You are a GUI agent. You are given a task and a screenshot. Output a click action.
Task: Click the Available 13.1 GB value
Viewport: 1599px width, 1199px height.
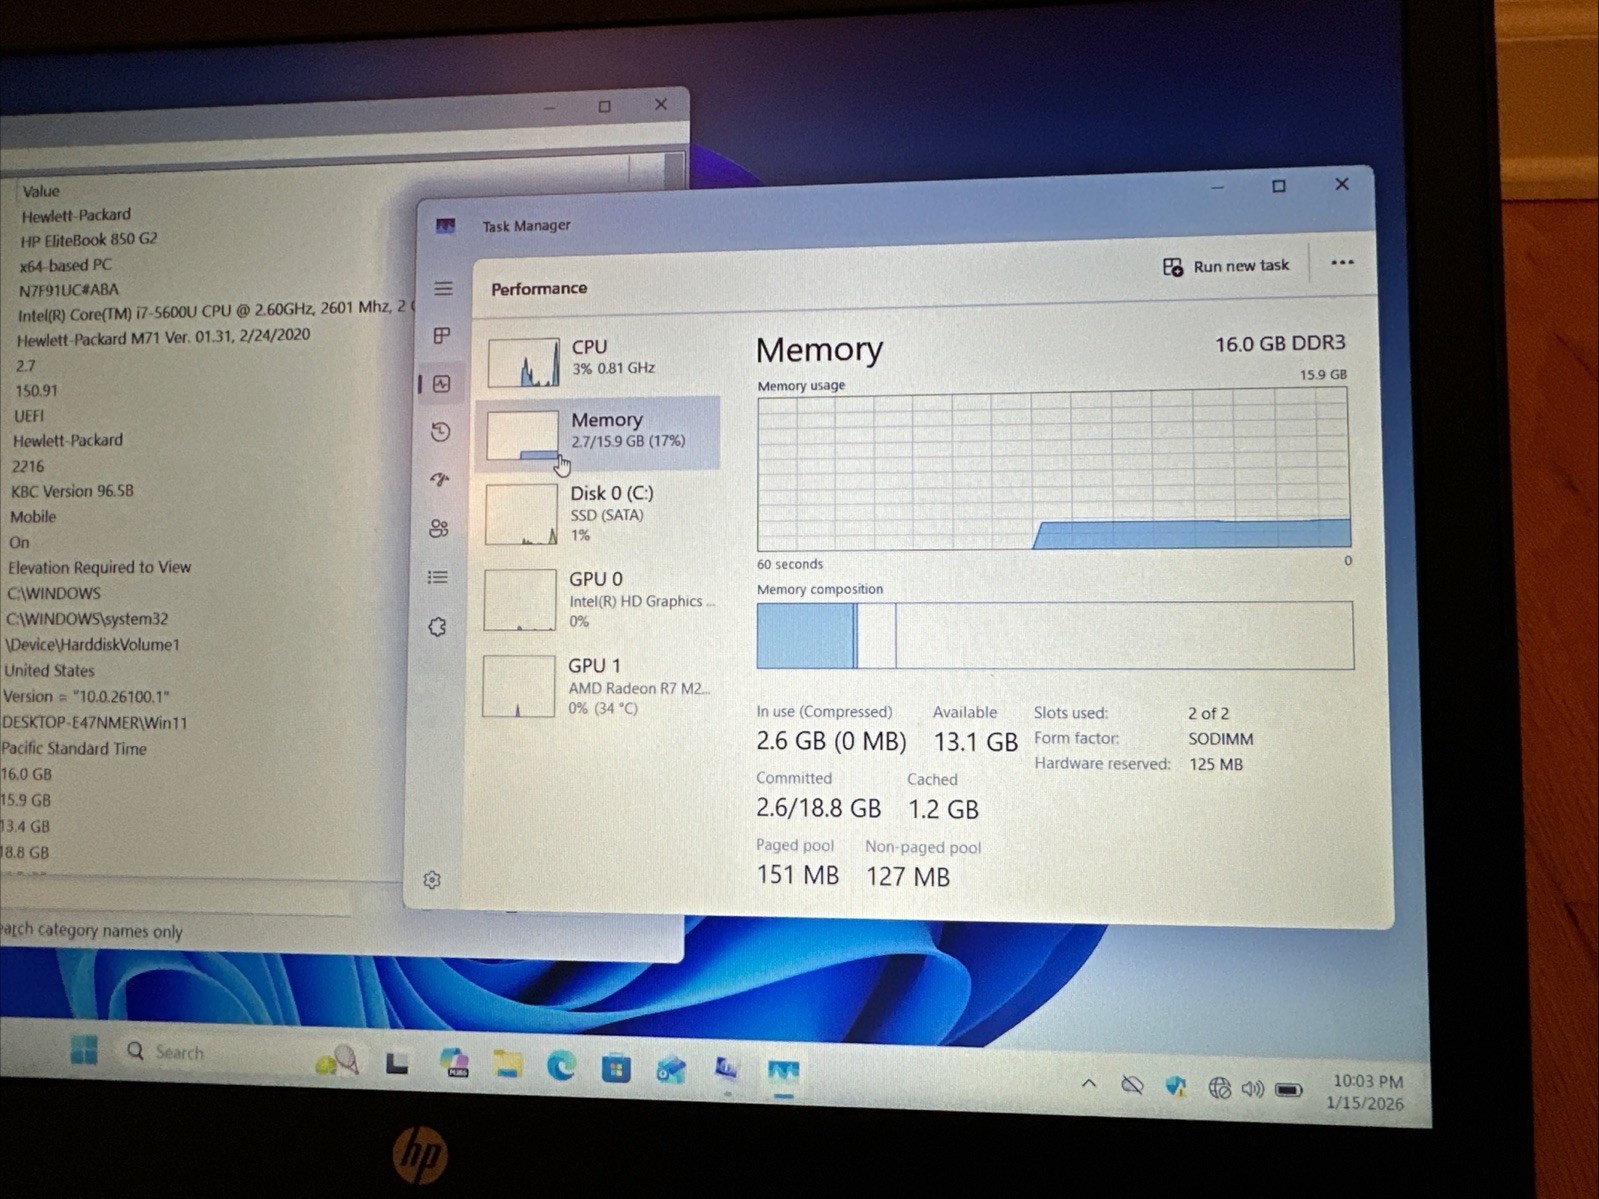[x=975, y=742]
